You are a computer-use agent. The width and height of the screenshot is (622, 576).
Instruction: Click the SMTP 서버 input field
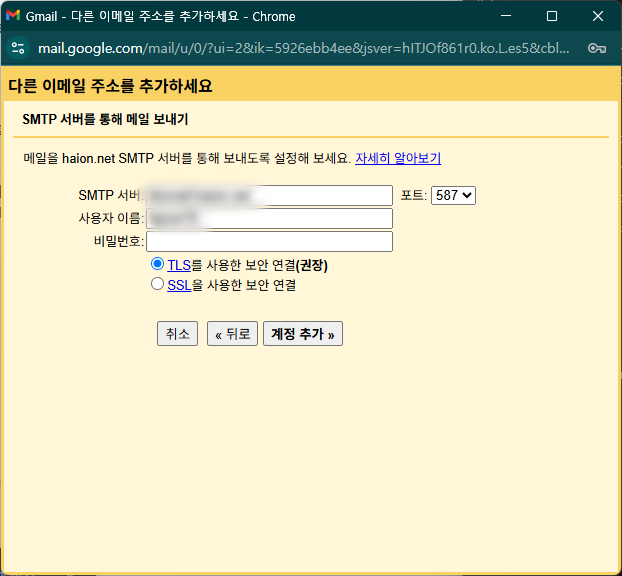pos(269,195)
